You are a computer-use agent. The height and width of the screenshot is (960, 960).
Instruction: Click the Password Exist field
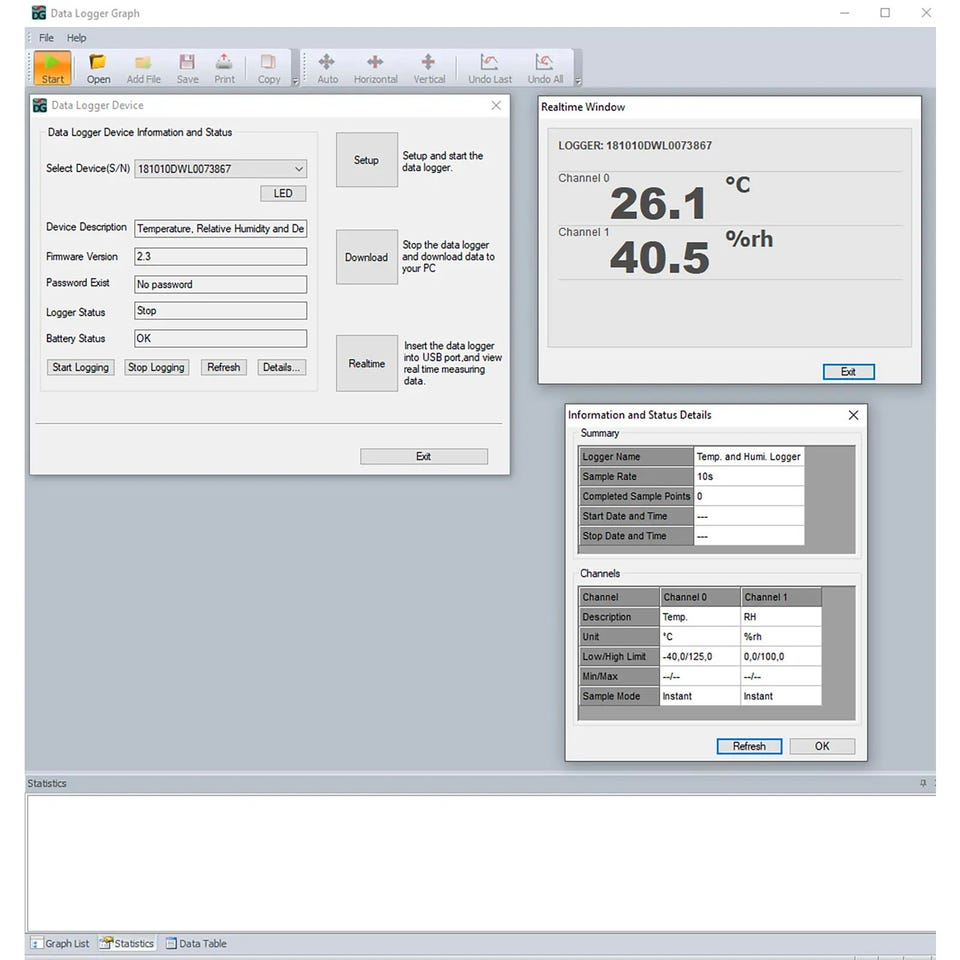(x=220, y=284)
